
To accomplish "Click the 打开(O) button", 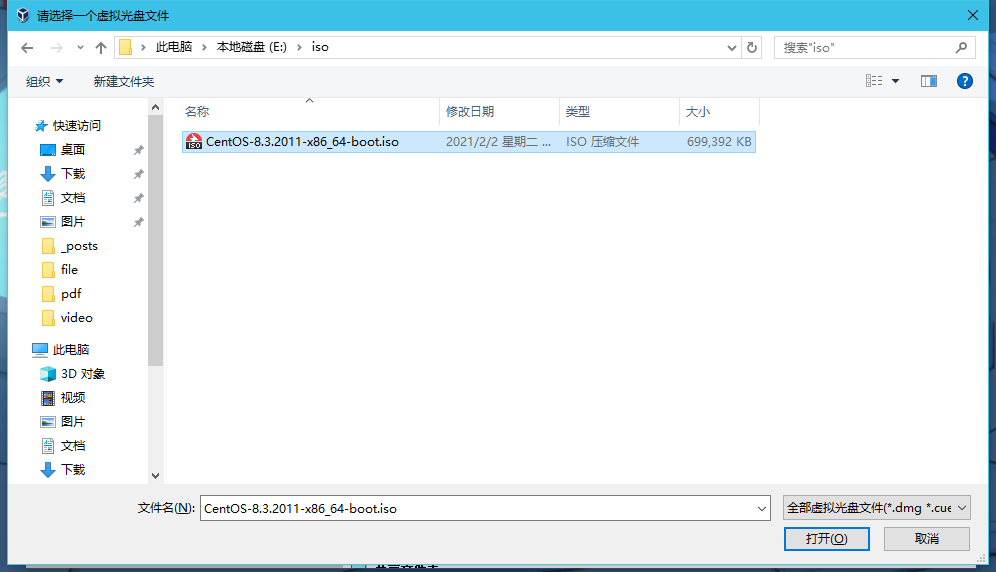I will [826, 539].
